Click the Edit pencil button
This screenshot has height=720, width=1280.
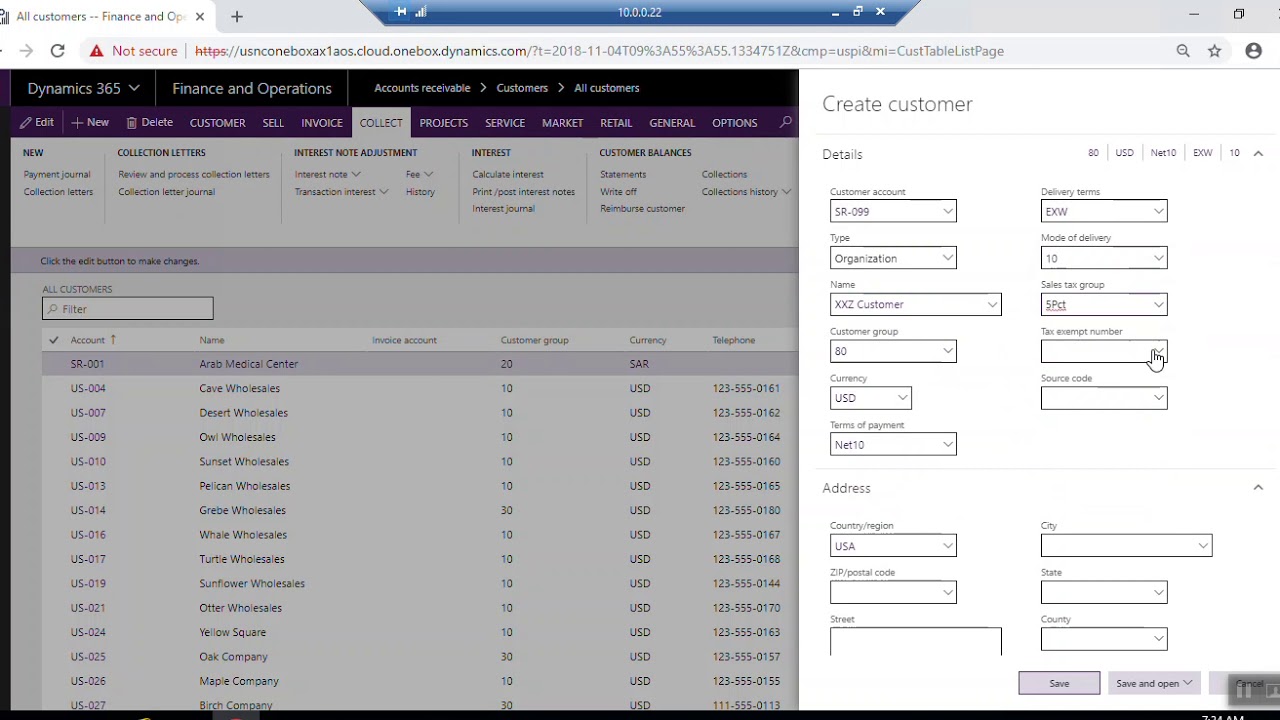pyautogui.click(x=38, y=122)
